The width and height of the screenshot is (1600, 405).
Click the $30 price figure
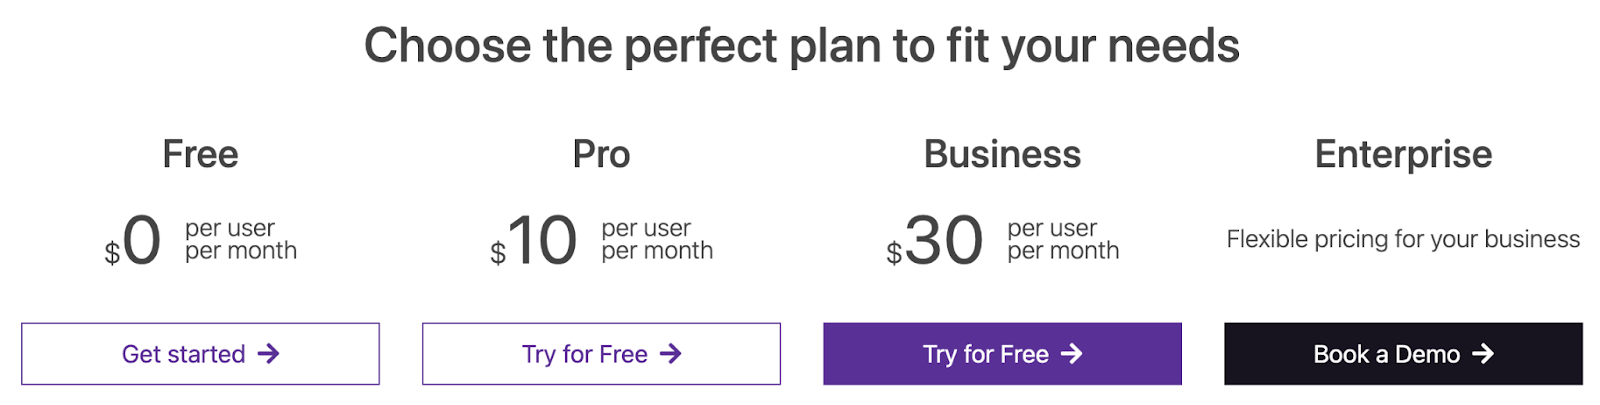pyautogui.click(x=934, y=241)
